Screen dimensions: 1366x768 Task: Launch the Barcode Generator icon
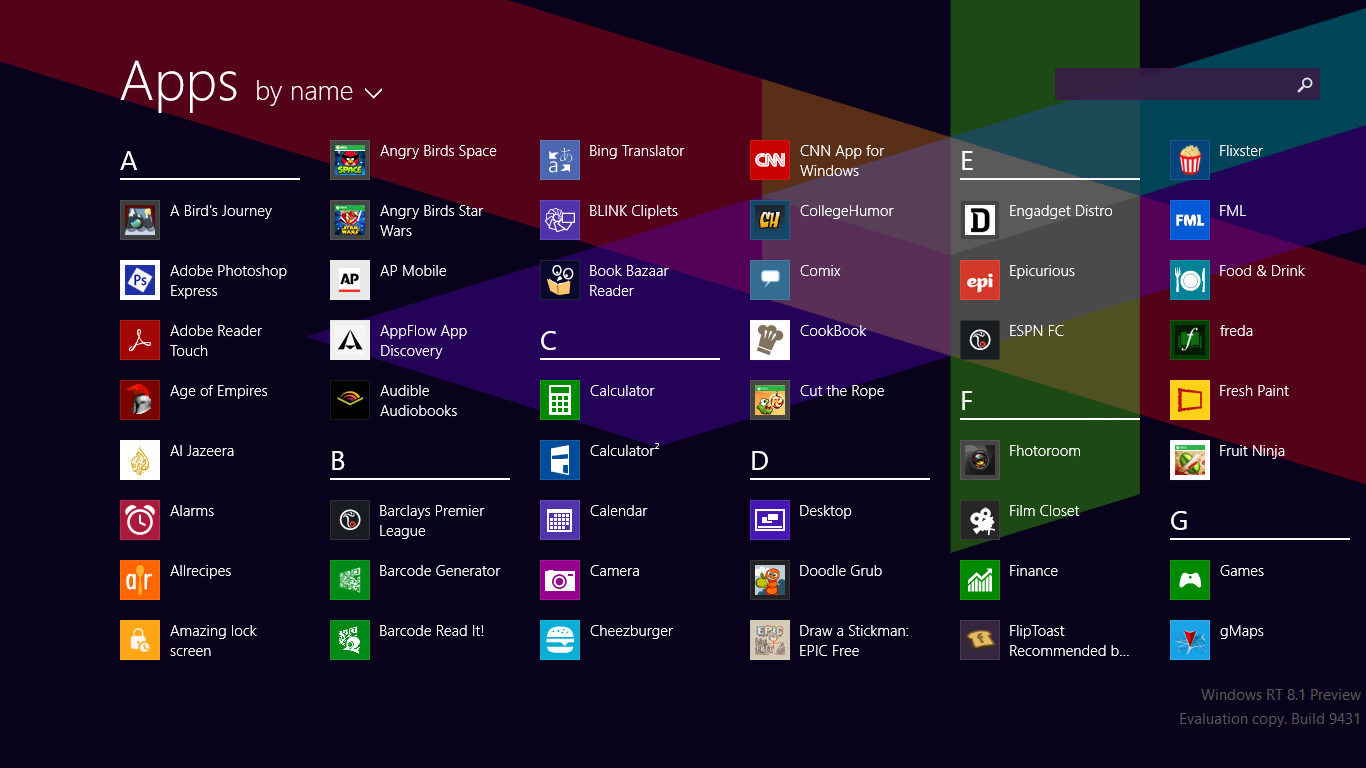tap(350, 580)
